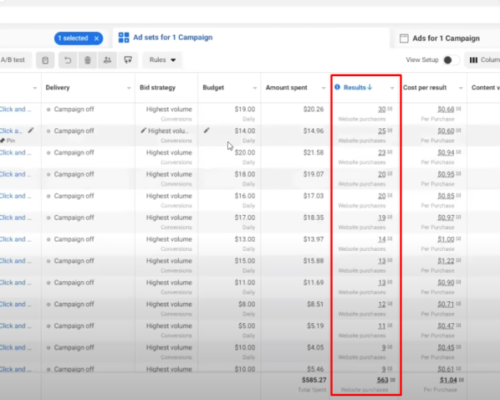Click the icon beside cost value $0.68
Screen dimensions: 500x400
pyautogui.click(x=459, y=109)
